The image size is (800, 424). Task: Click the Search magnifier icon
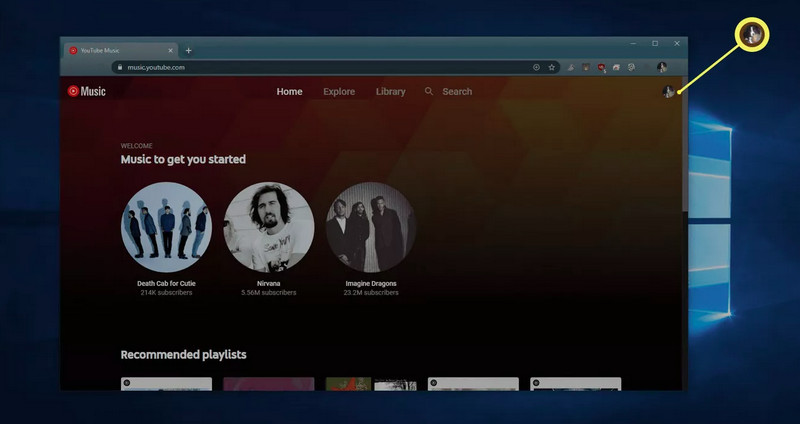pos(429,91)
